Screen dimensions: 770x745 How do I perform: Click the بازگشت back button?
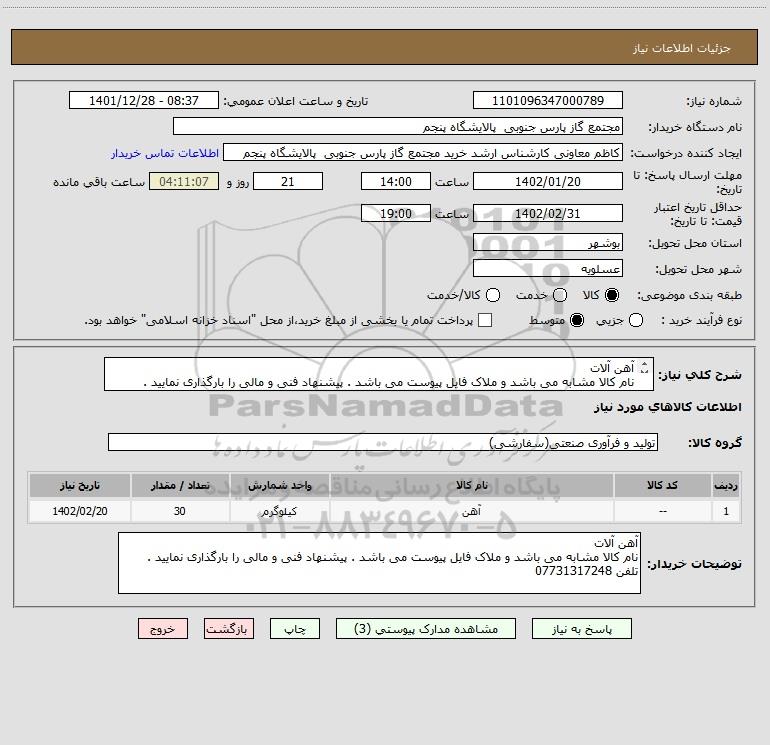coord(229,629)
